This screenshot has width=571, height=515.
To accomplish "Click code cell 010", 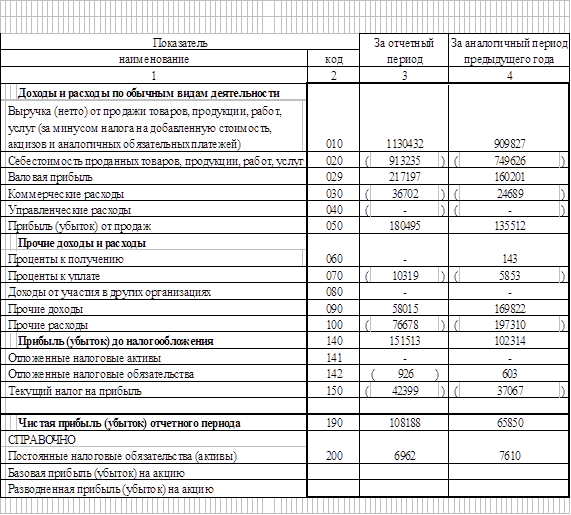I will (334, 144).
